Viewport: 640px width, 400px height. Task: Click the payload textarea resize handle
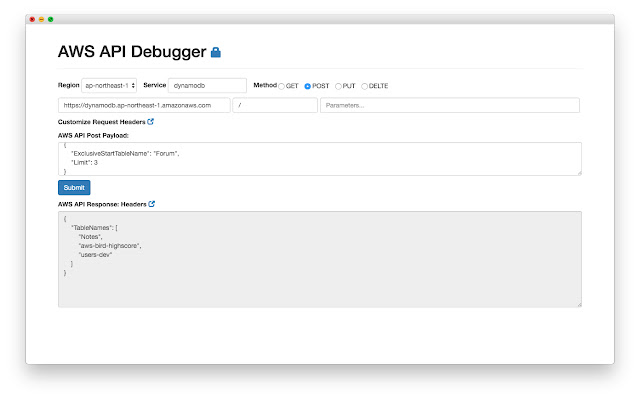[x=579, y=173]
